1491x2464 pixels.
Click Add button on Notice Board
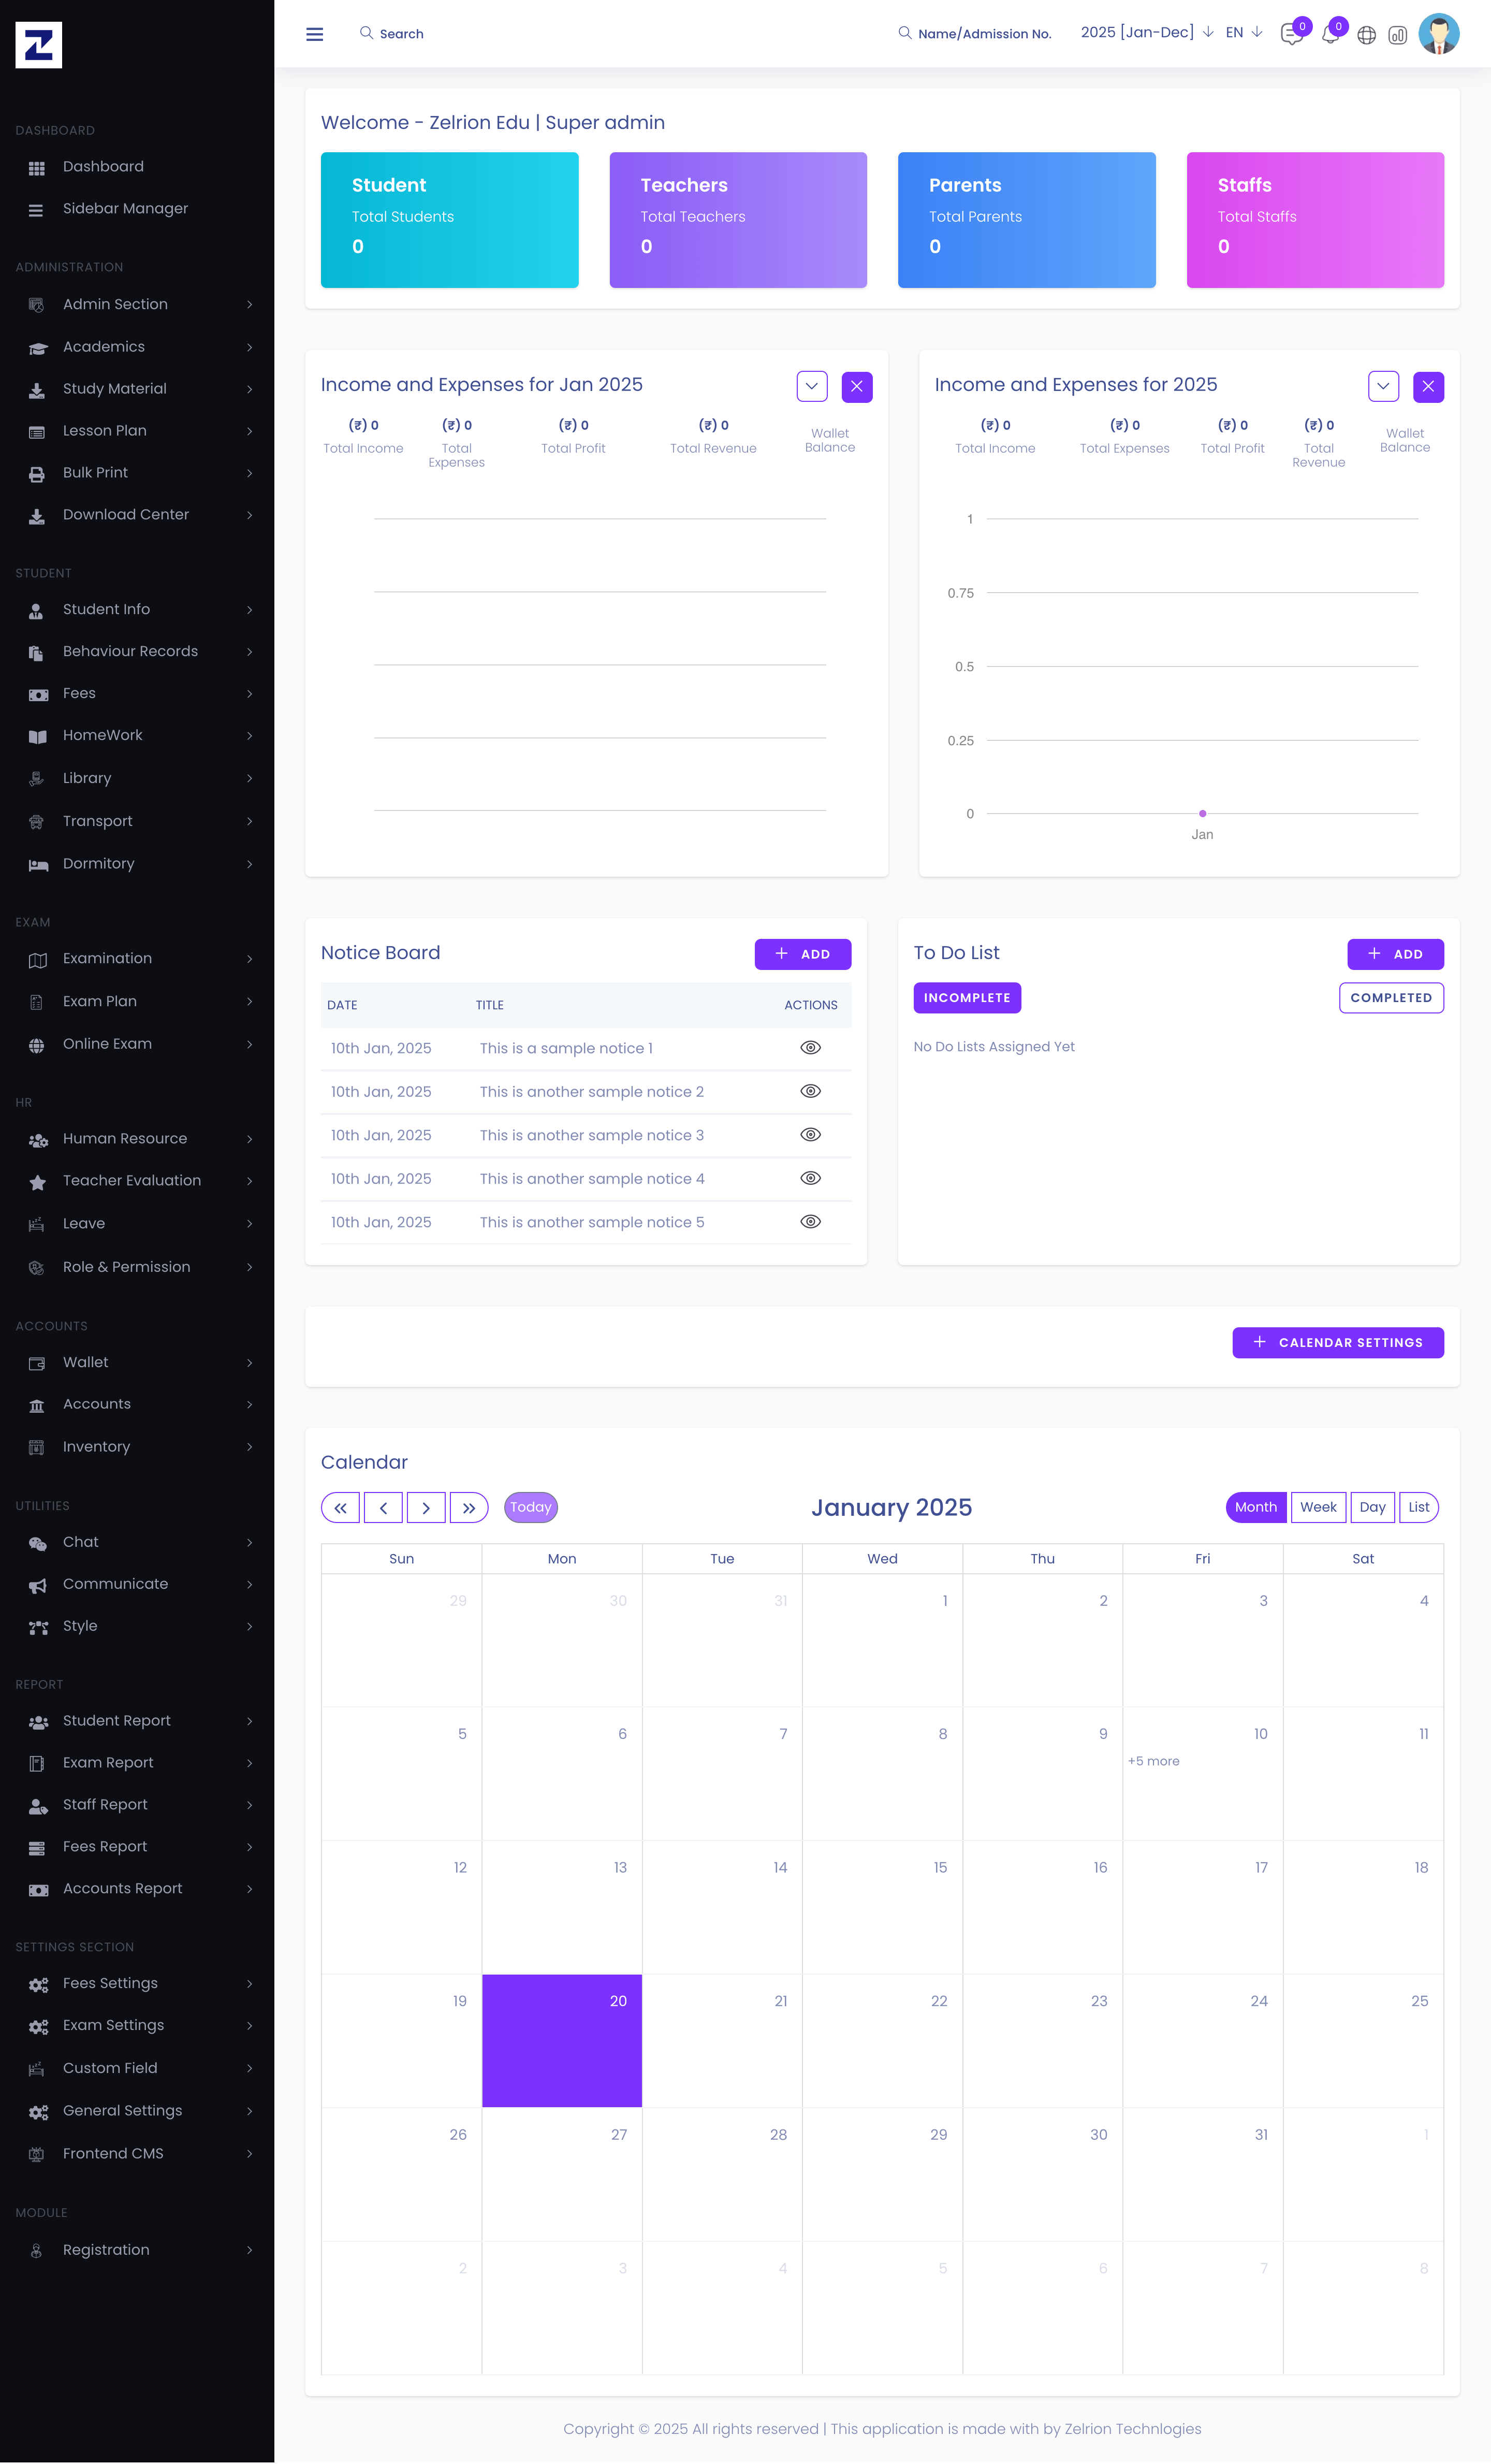coord(802,954)
